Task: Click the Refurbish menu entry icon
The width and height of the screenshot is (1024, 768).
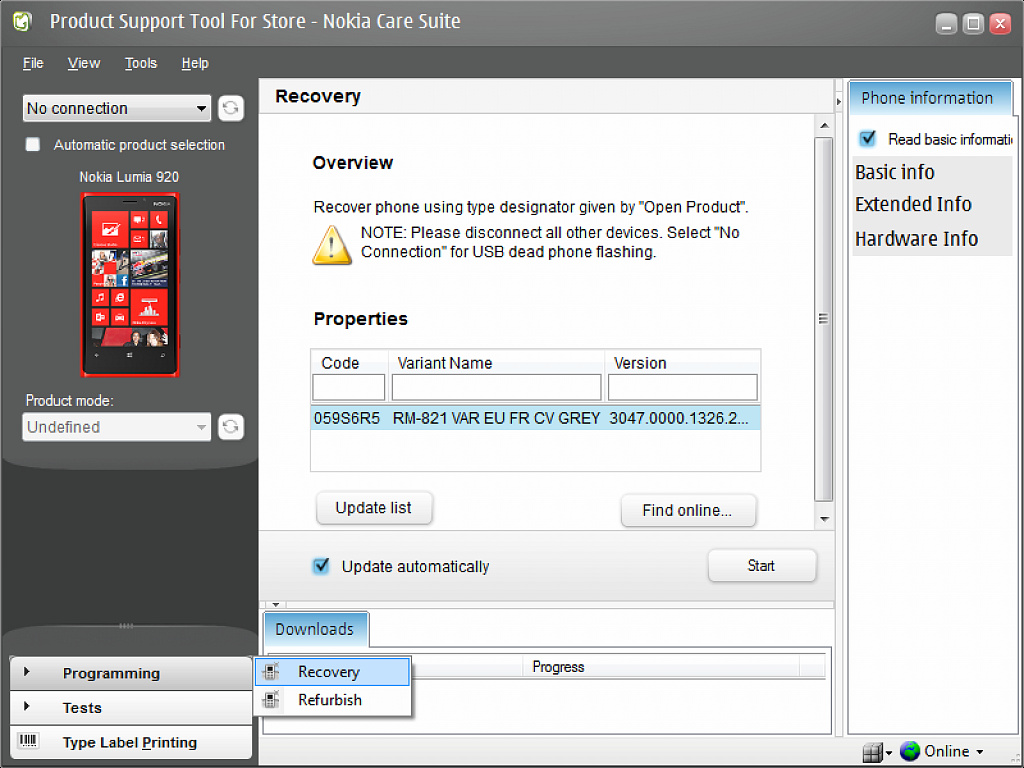Action: 270,700
